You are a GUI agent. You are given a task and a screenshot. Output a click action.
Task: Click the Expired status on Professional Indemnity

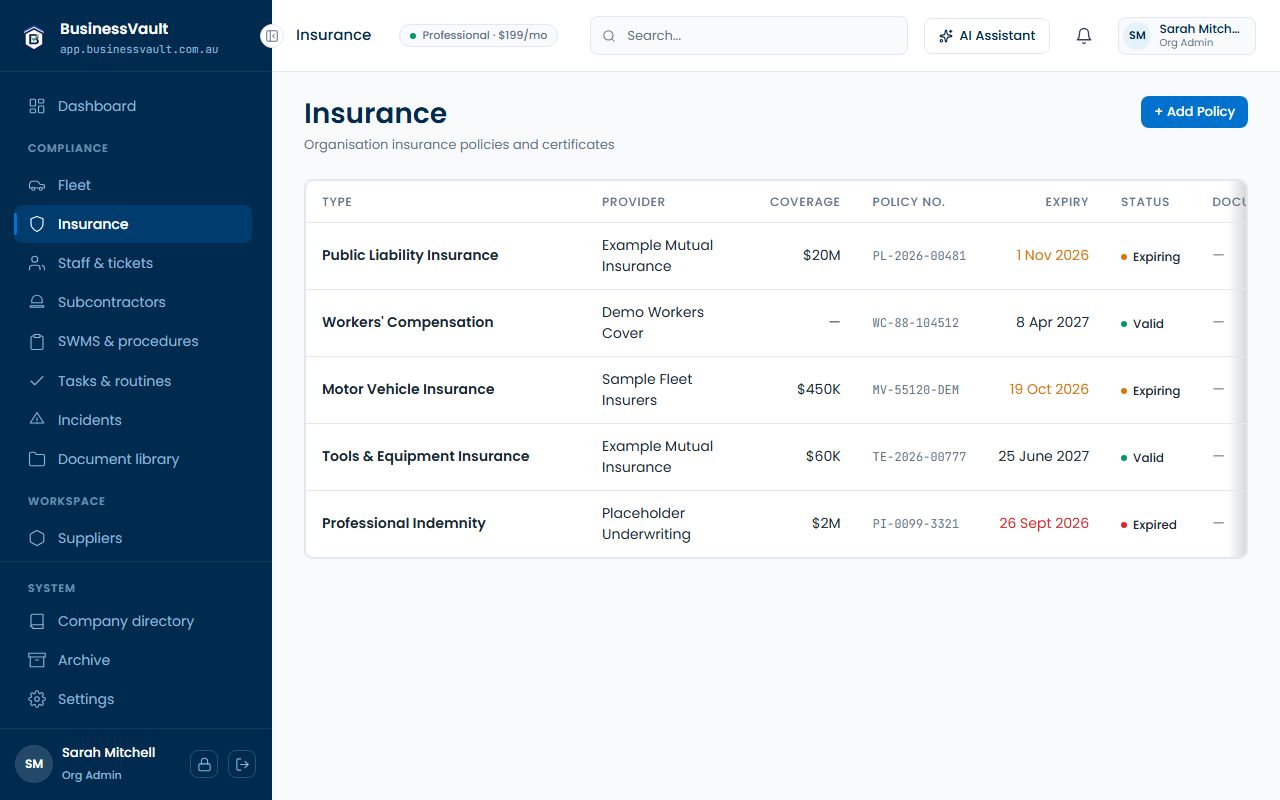click(1148, 525)
